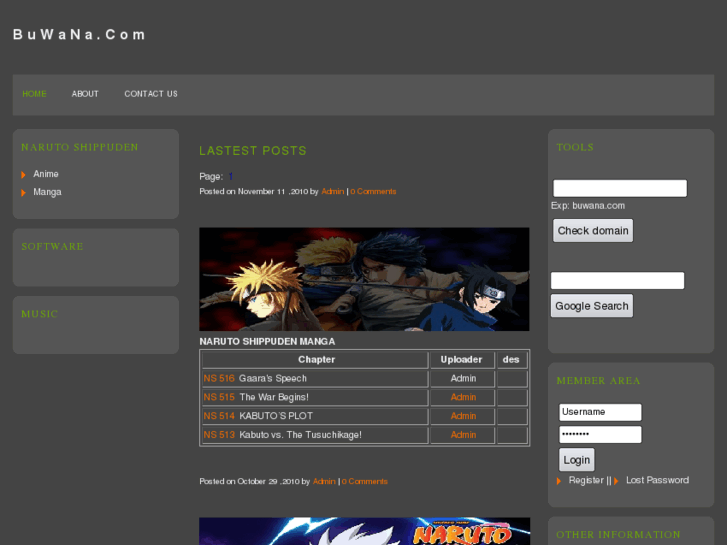Click the NARUTO SHIPPUDEN MANGA table title
This screenshot has width=727, height=545.
pos(267,342)
